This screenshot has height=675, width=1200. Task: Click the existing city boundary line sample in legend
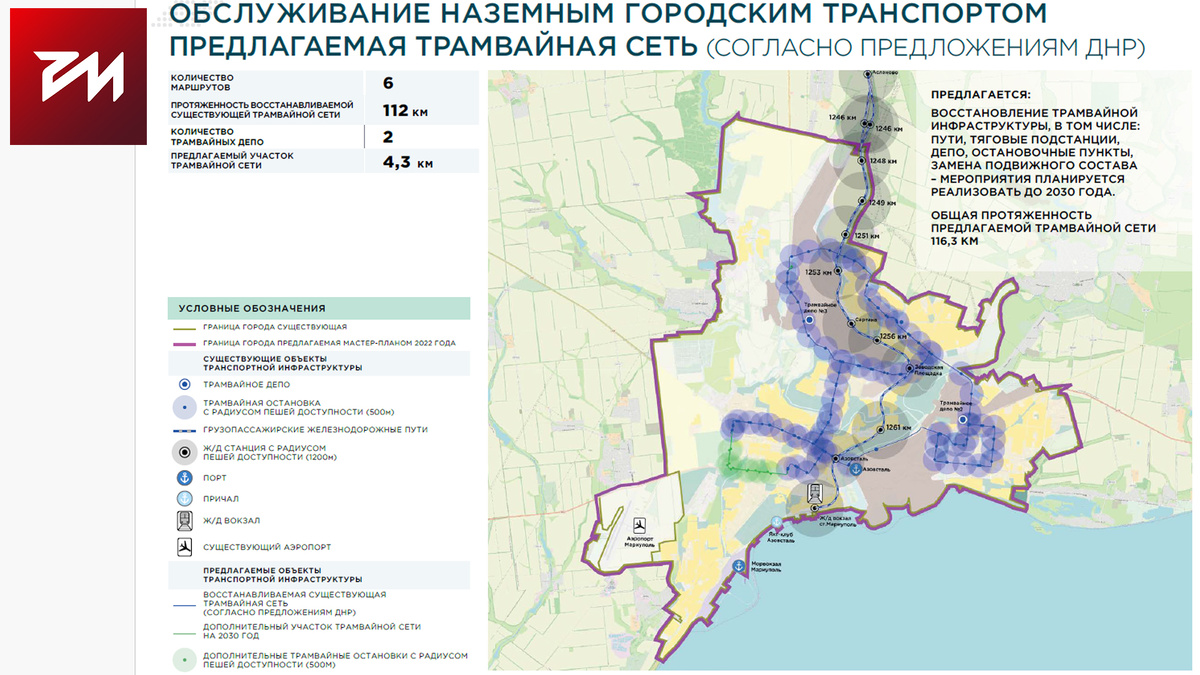click(x=184, y=327)
